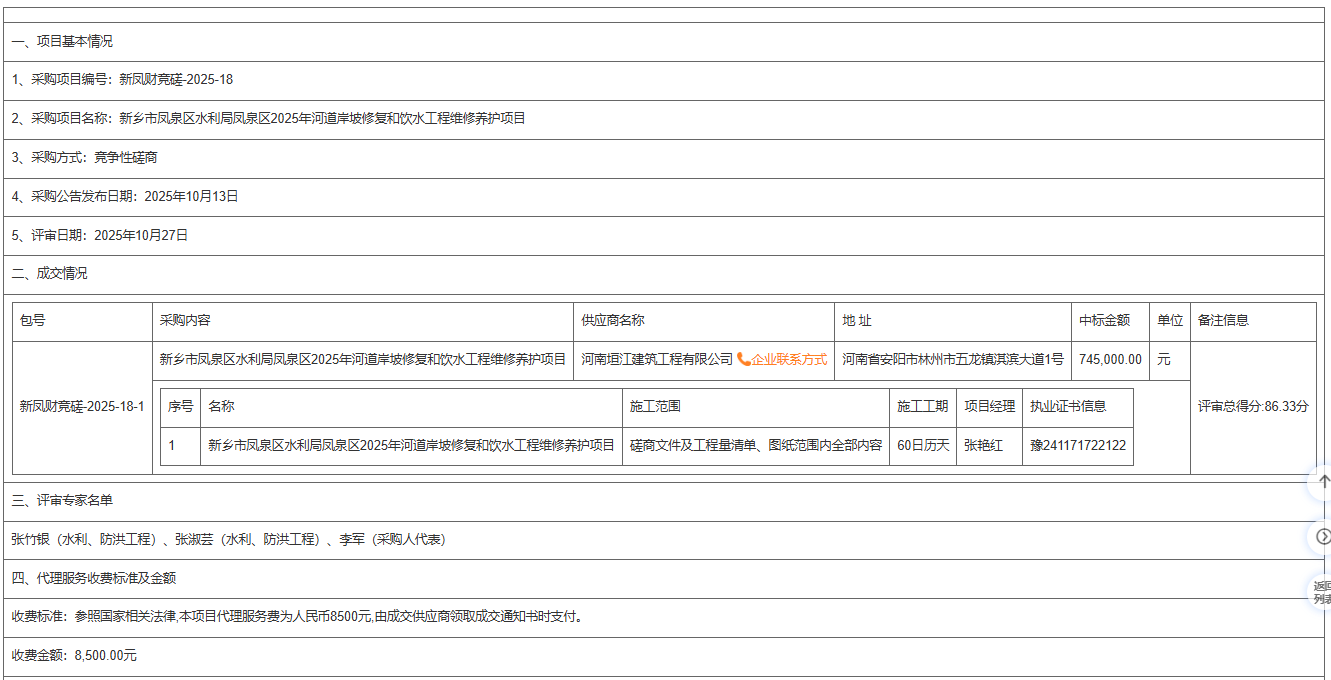
Task: Click the orange phone icon beside supplier name
Action: click(x=743, y=360)
